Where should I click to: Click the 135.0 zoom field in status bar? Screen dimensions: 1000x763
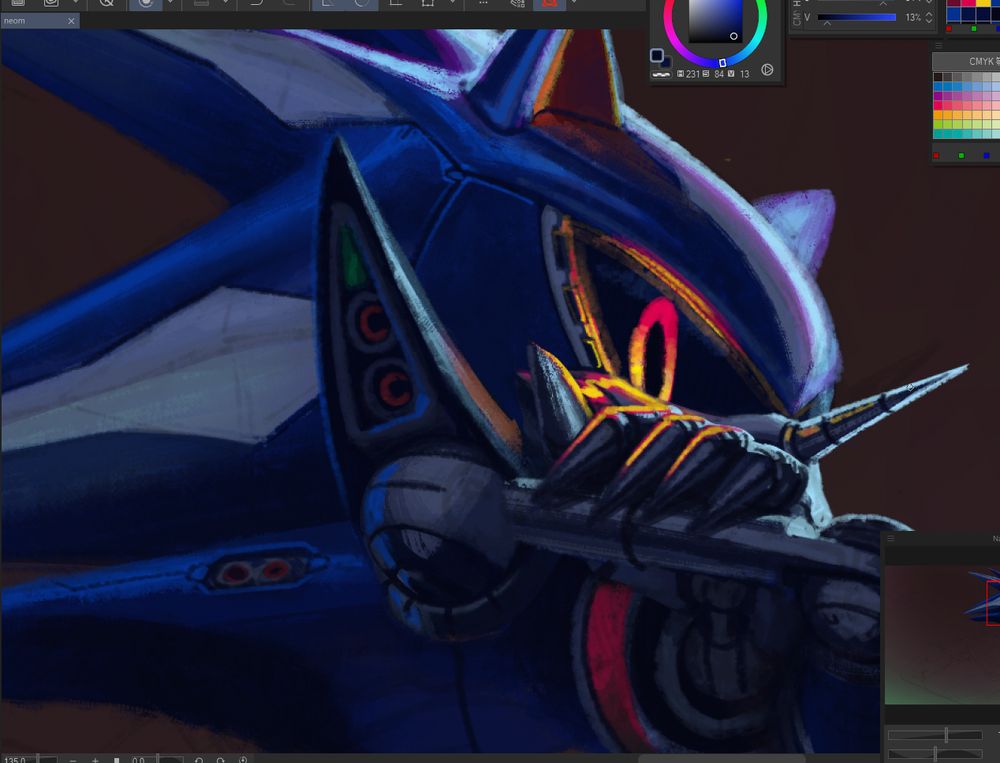click(15, 758)
